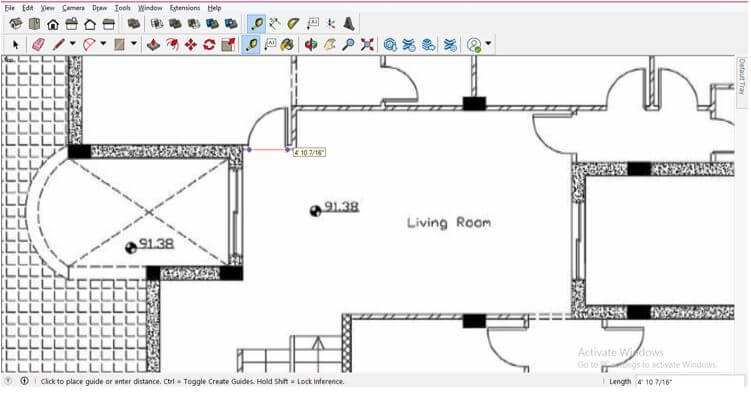The height and width of the screenshot is (395, 751).
Task: Select the Zoom magnifier tool
Action: [x=348, y=45]
